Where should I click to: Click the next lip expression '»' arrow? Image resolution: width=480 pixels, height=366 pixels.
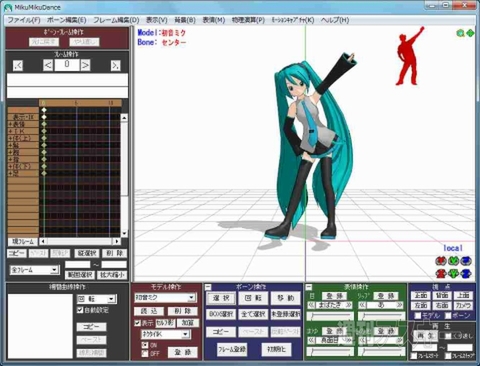tap(399, 305)
